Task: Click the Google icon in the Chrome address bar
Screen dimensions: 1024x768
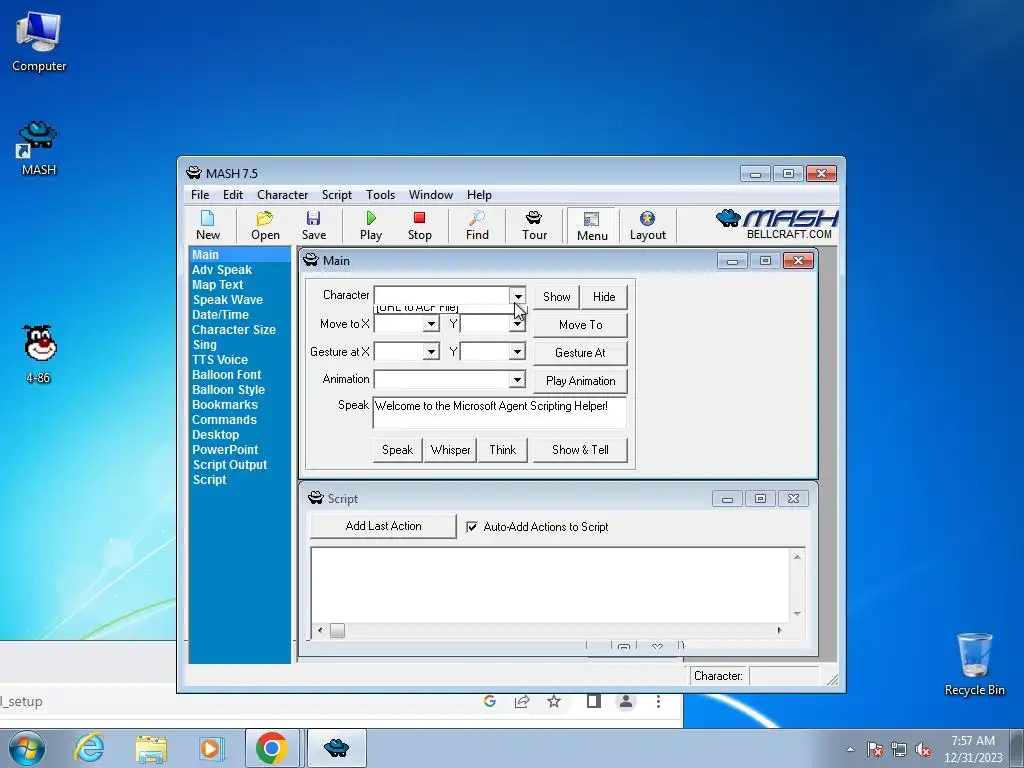Action: [x=490, y=701]
